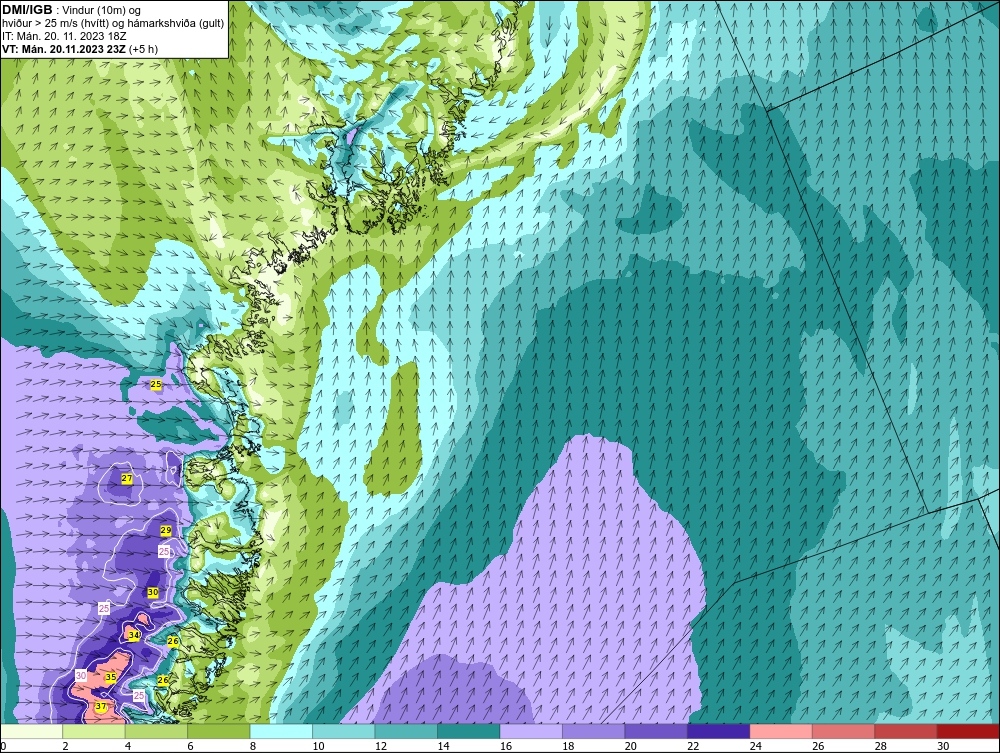Select the 4–6 m/s light green legend swatch
The image size is (1000, 753).
pyautogui.click(x=156, y=731)
